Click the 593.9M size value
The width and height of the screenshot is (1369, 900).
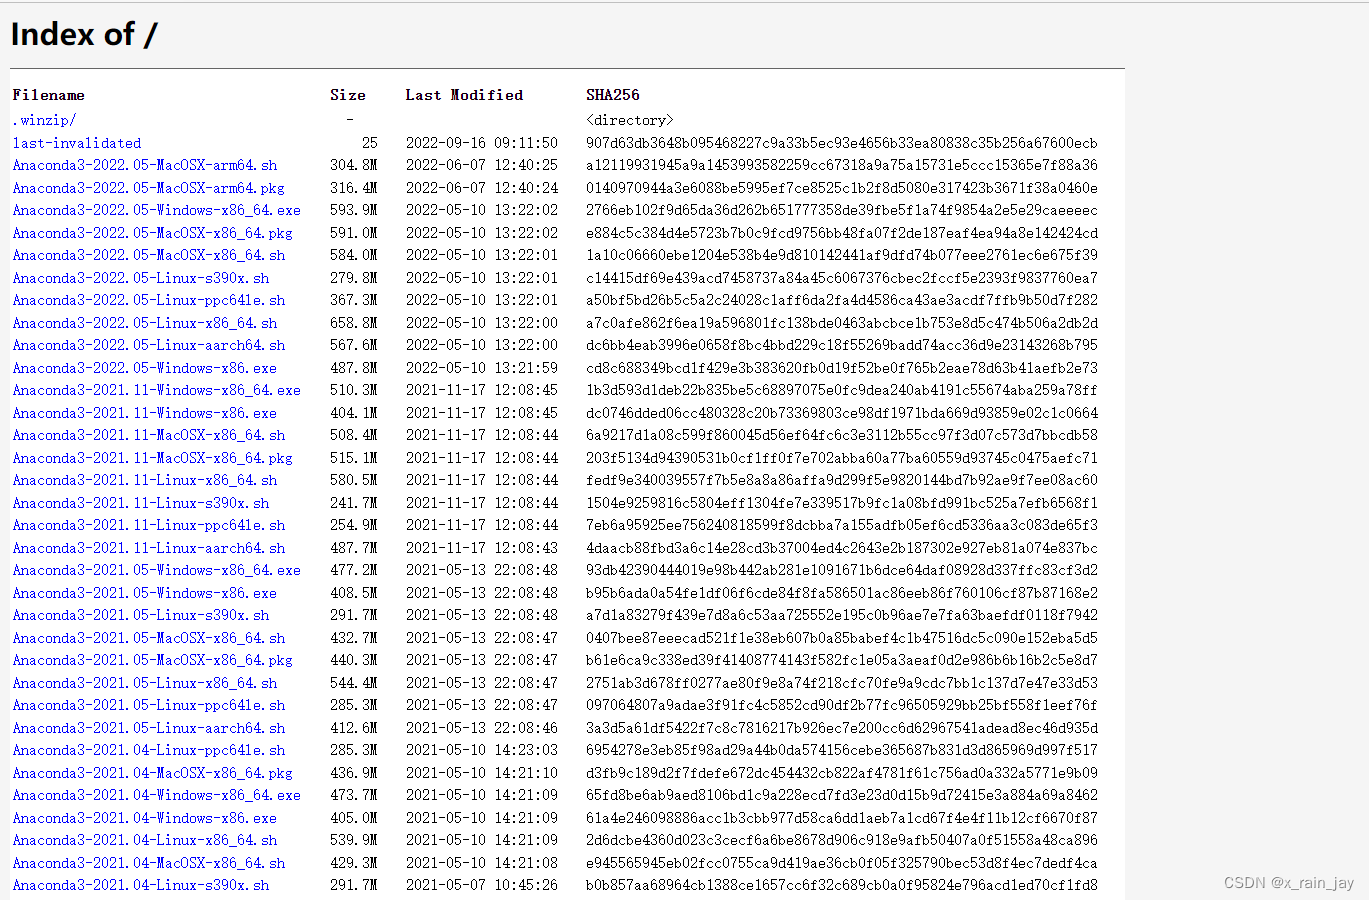point(354,210)
